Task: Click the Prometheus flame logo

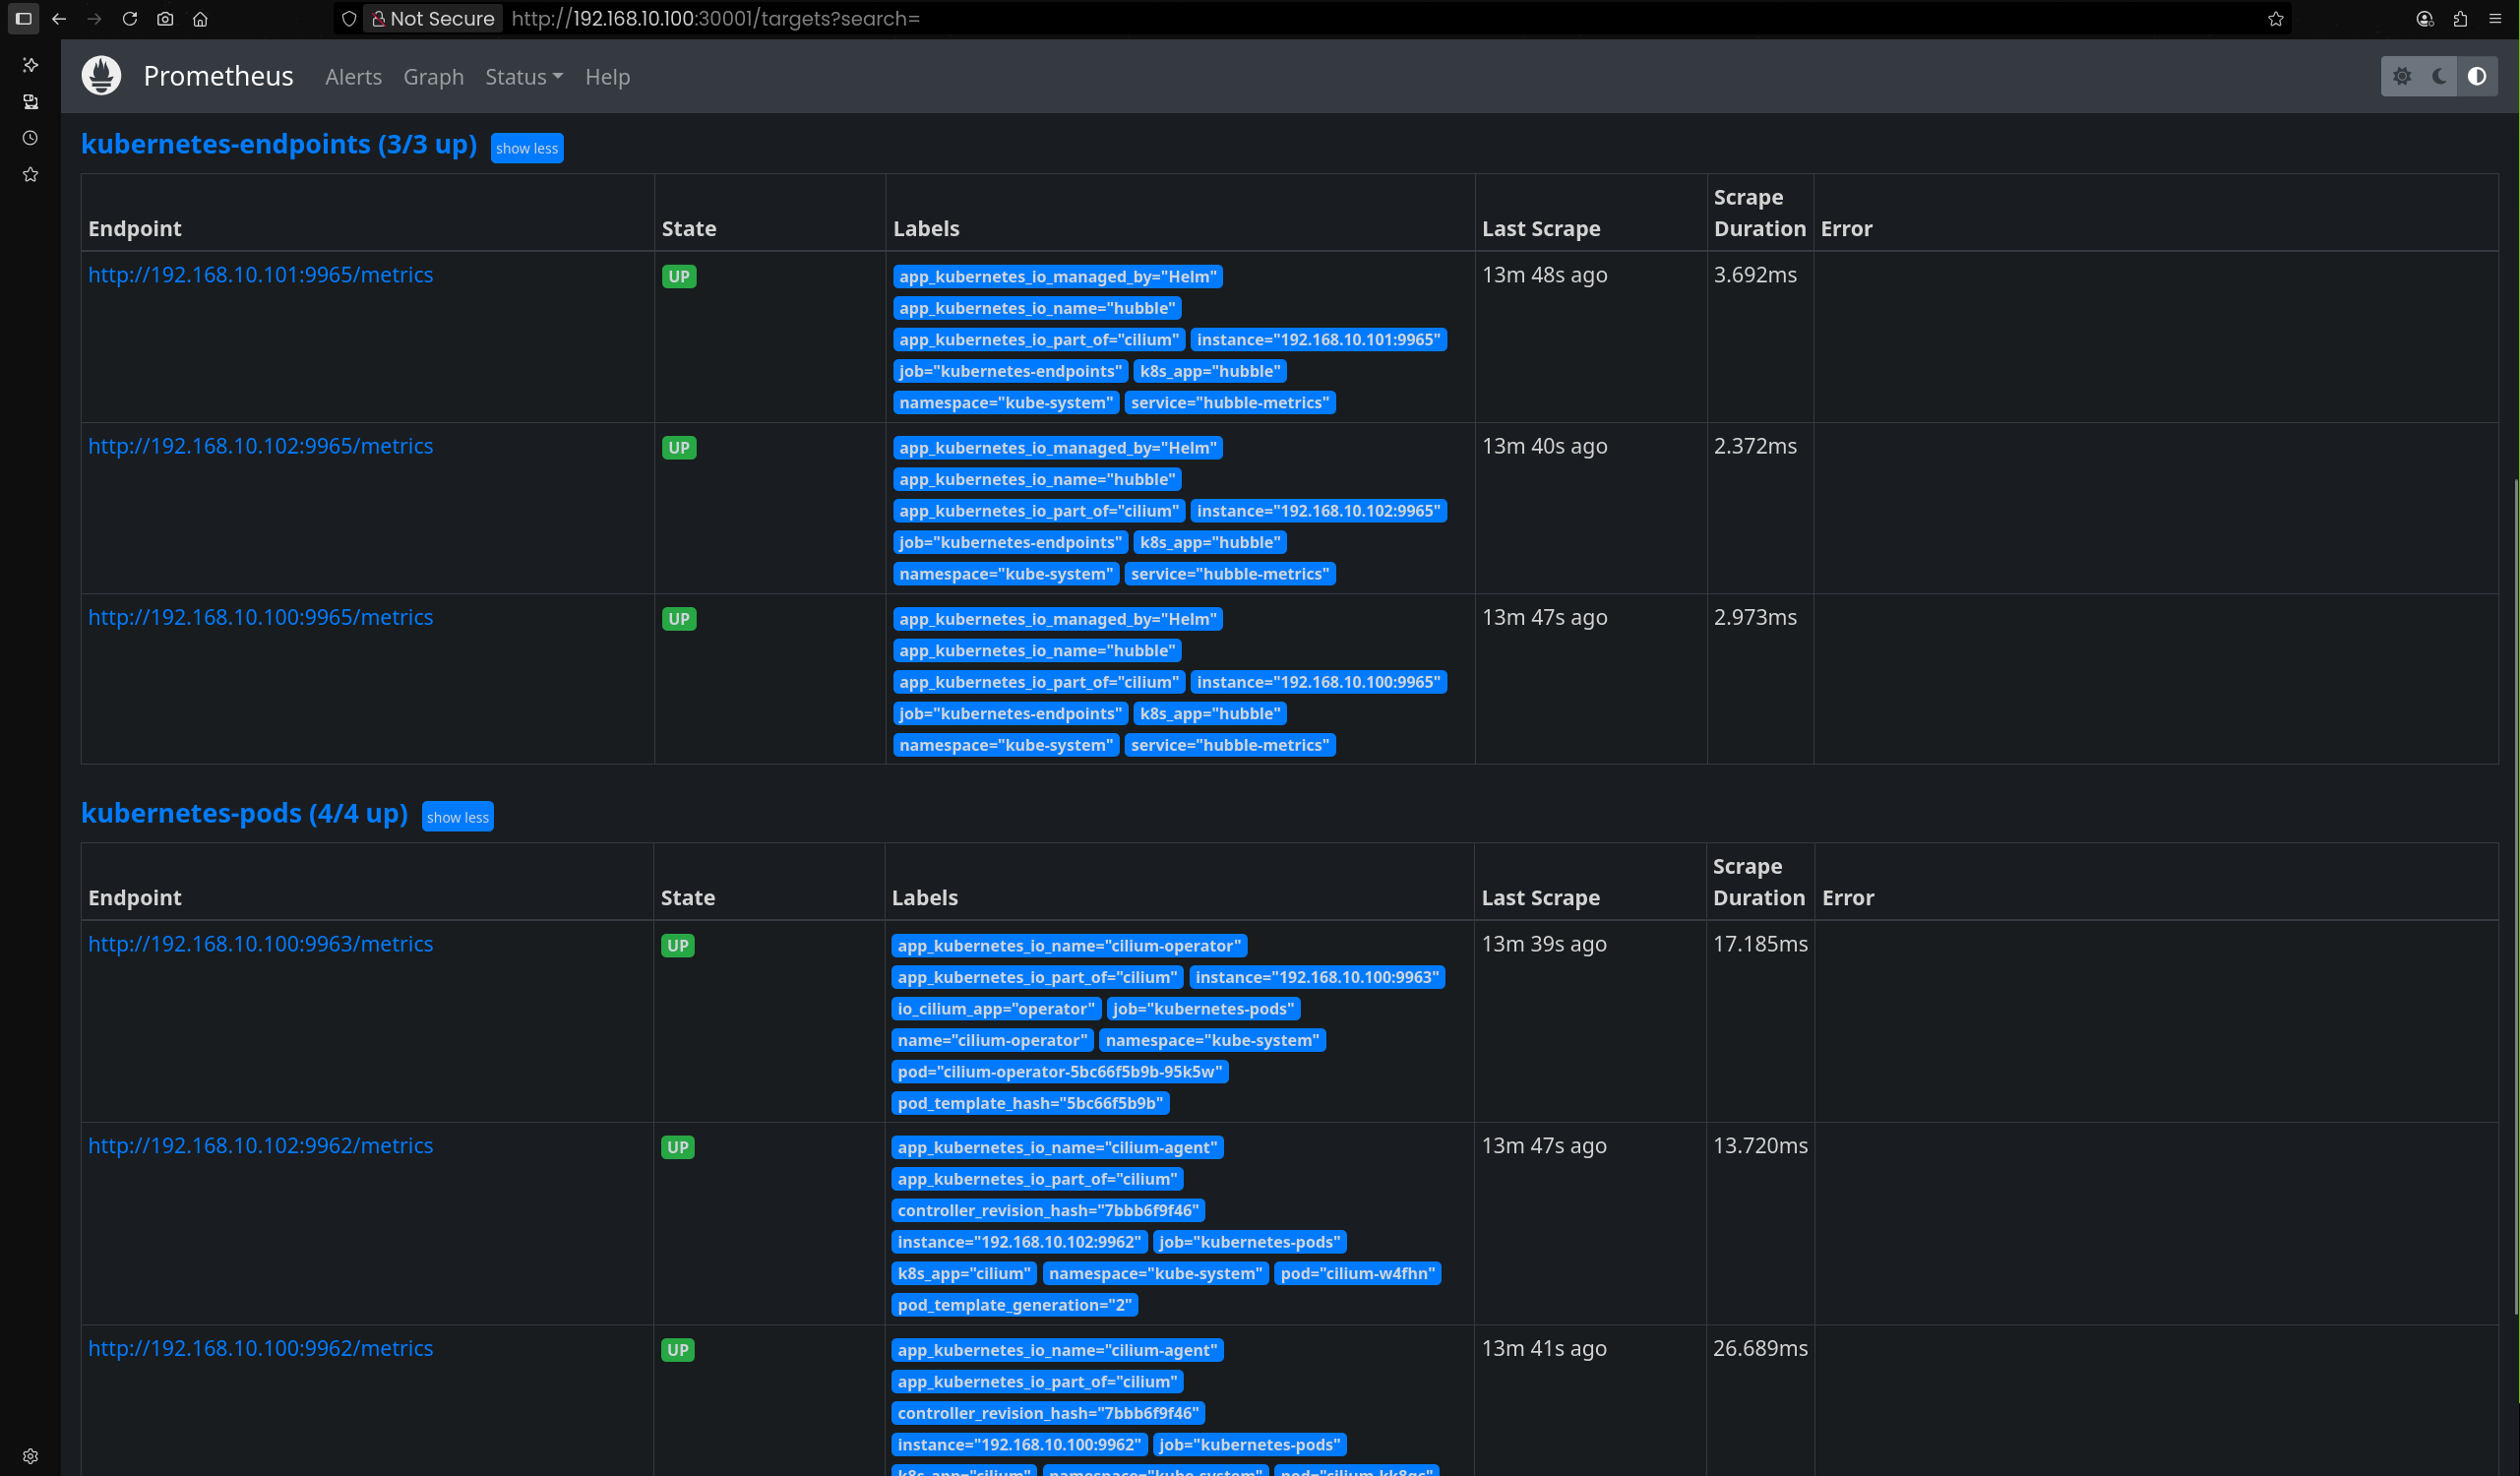Action: (101, 76)
